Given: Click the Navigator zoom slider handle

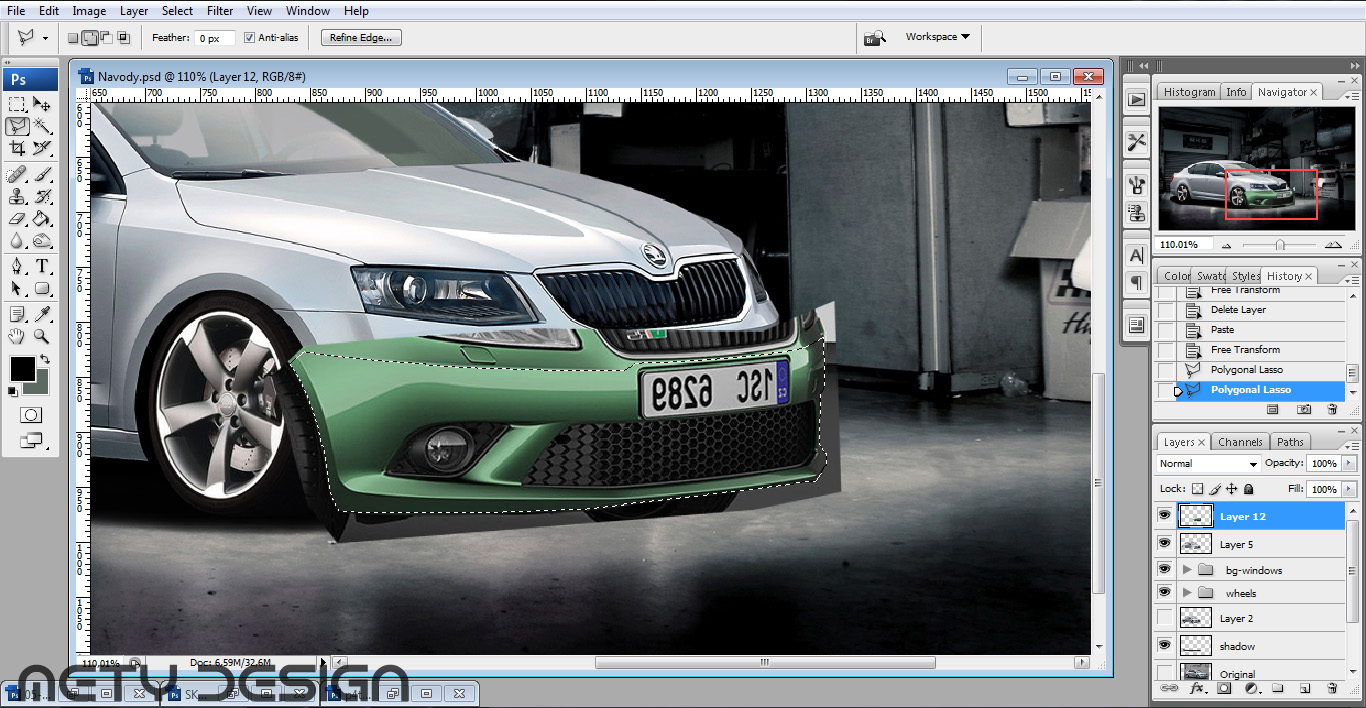Looking at the screenshot, I should (x=1279, y=244).
